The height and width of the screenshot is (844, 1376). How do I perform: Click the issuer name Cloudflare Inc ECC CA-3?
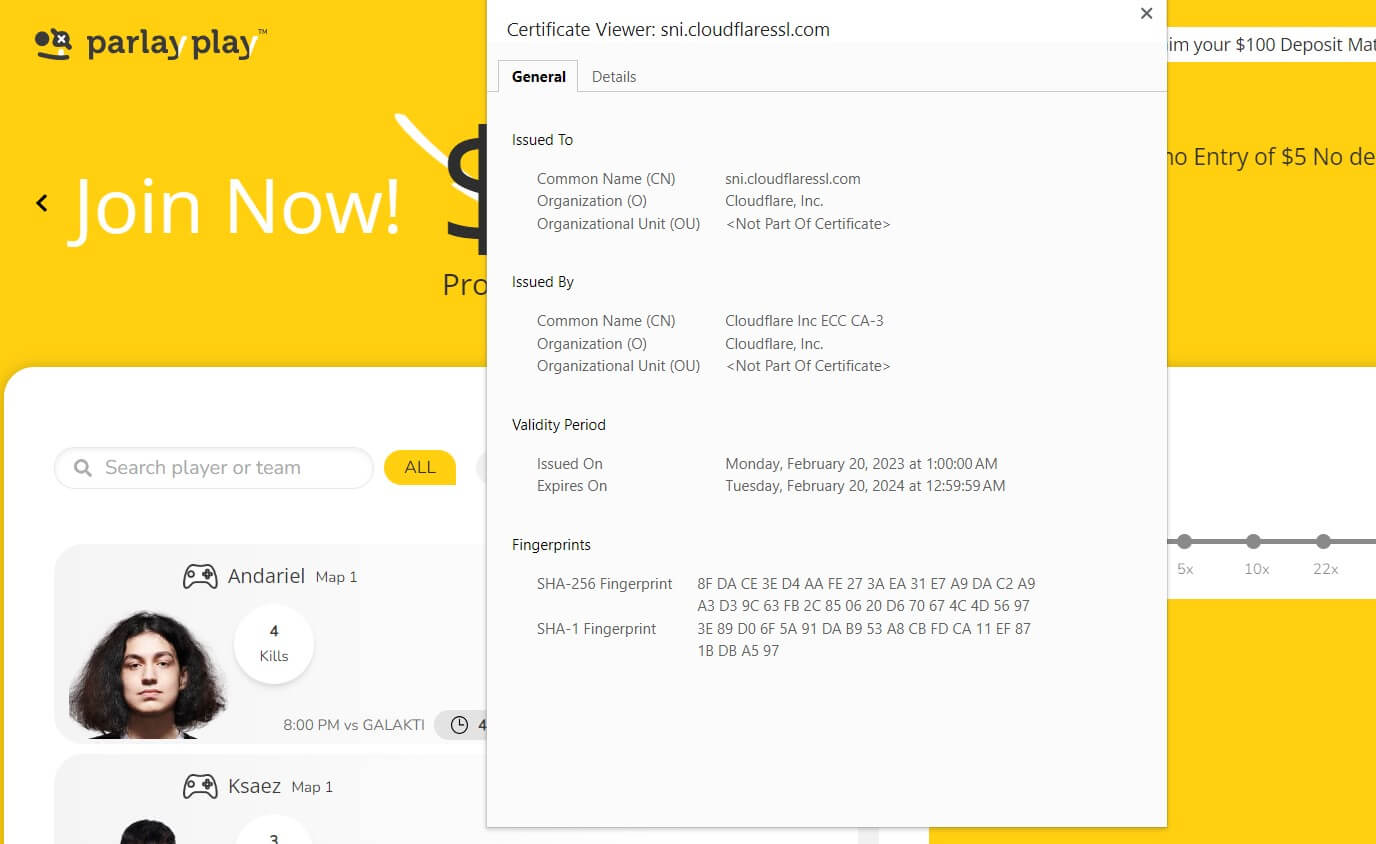point(804,321)
